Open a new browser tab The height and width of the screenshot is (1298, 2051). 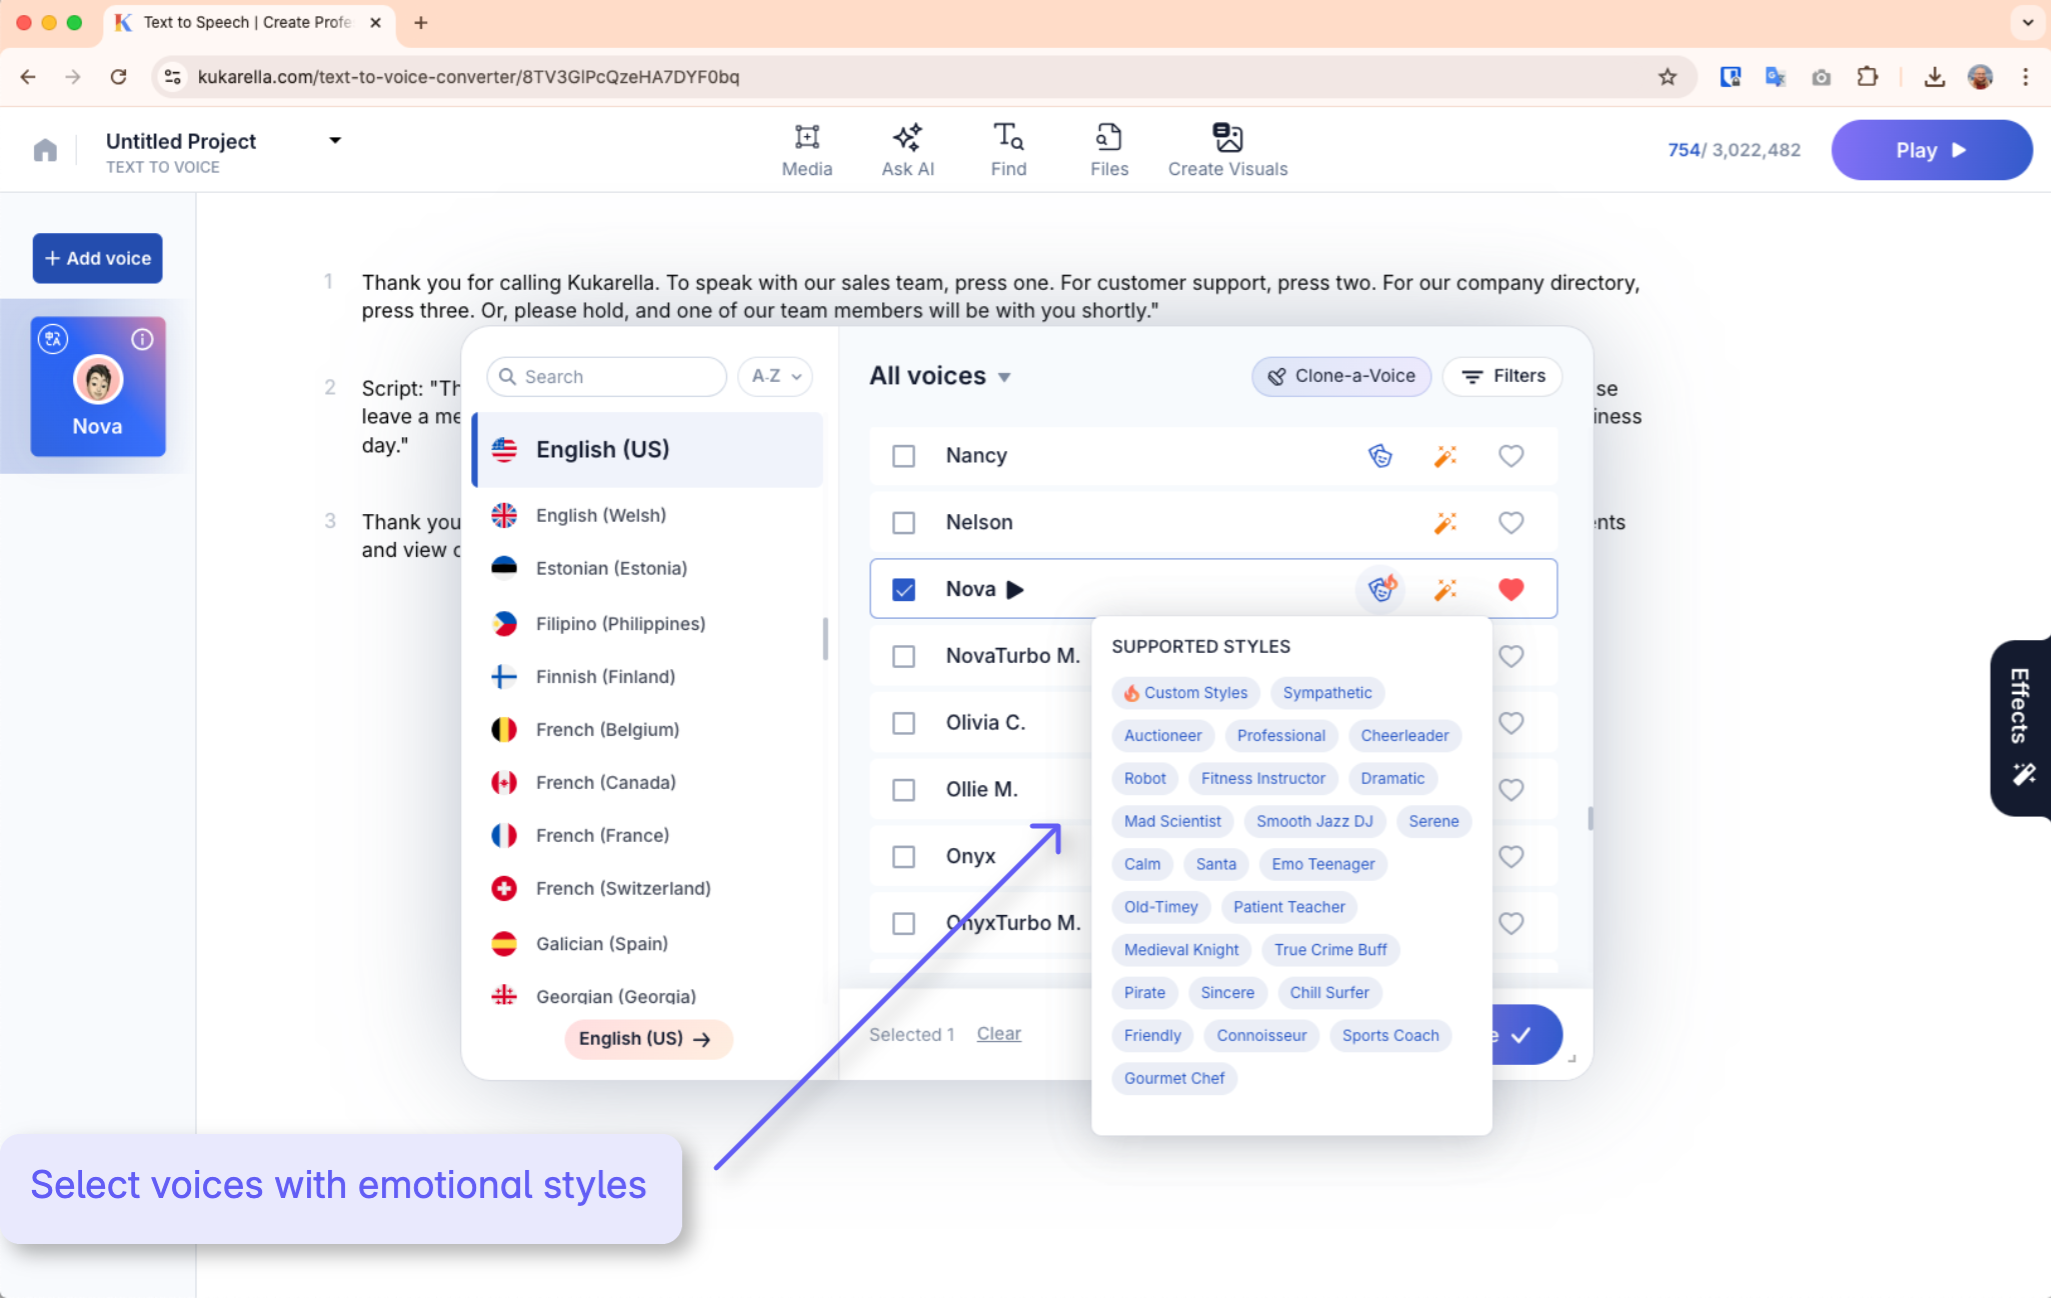[421, 22]
